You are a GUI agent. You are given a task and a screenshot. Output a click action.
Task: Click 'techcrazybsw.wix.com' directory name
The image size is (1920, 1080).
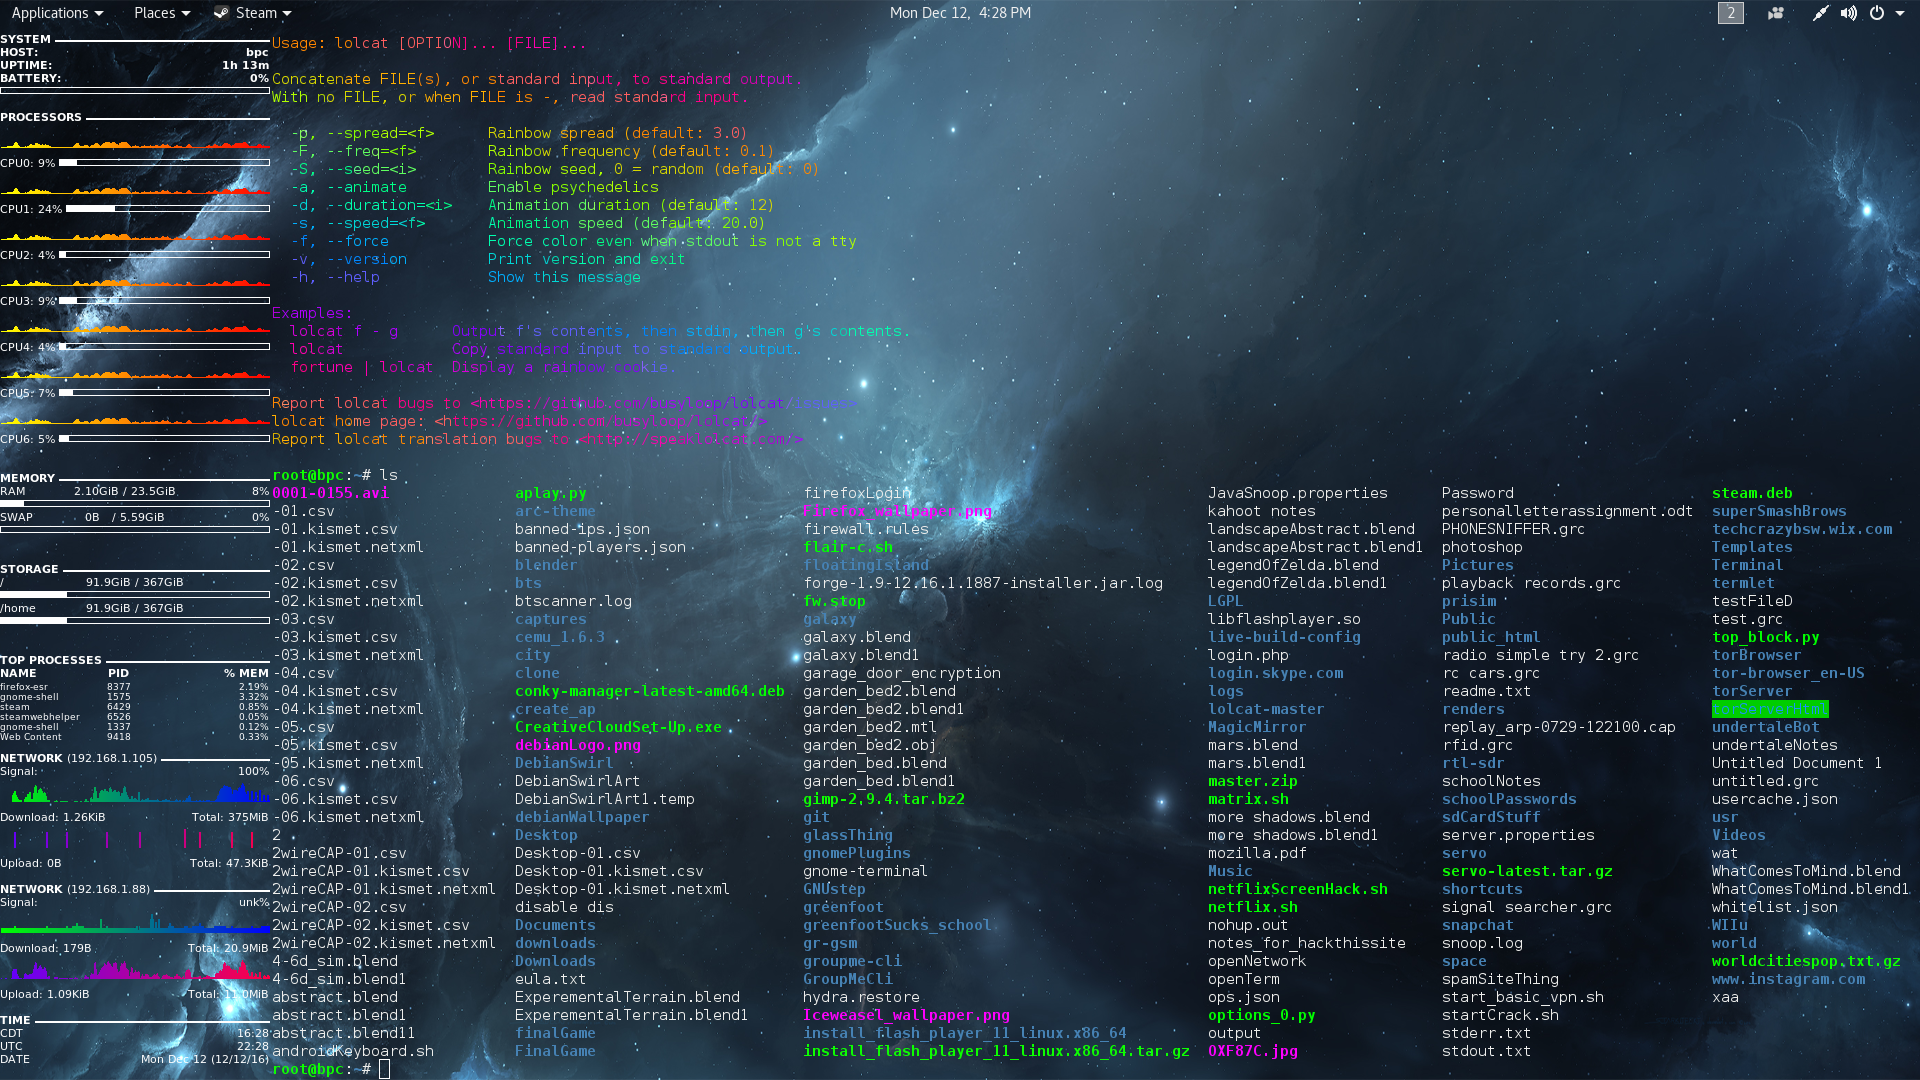coord(1802,529)
